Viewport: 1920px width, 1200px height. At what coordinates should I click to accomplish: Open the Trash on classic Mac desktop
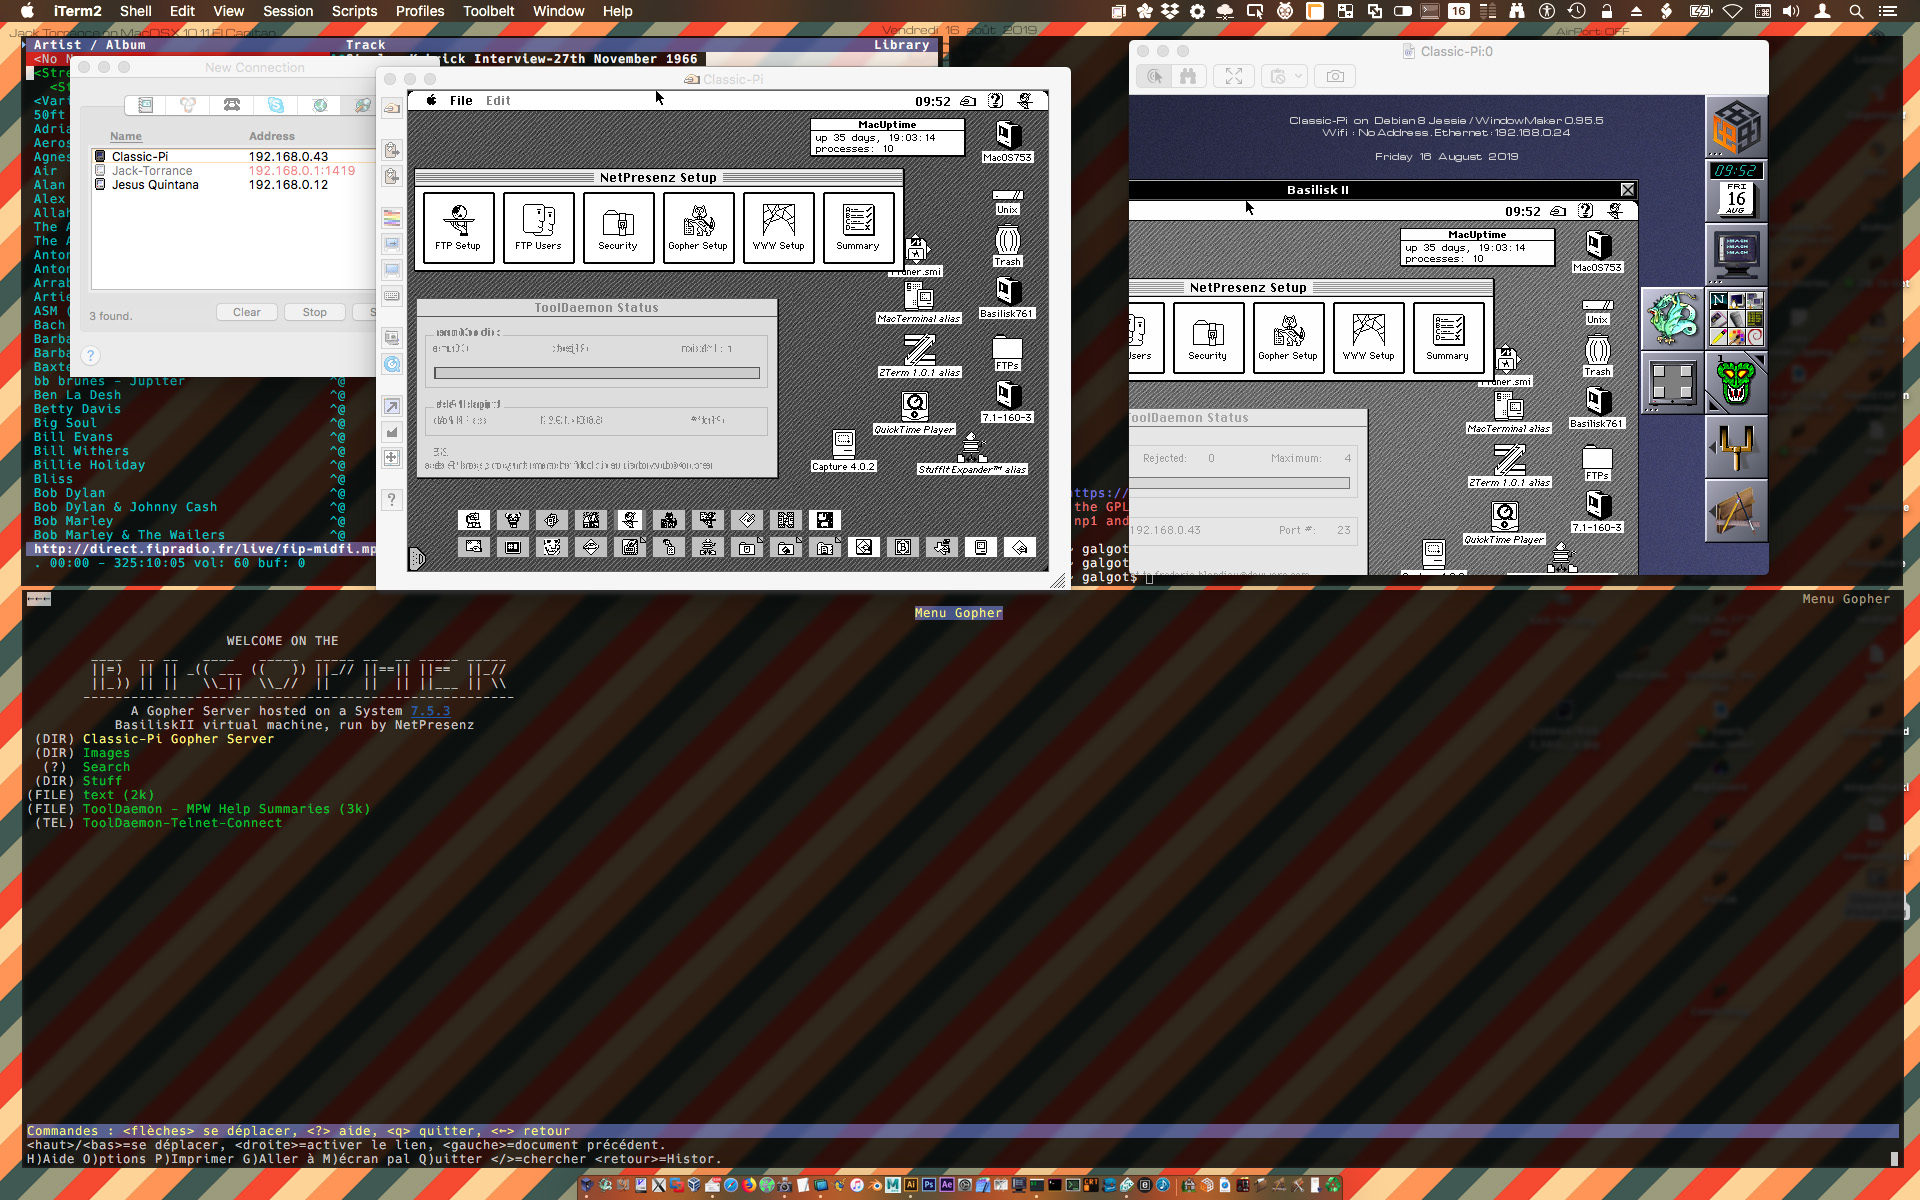pos(1007,244)
